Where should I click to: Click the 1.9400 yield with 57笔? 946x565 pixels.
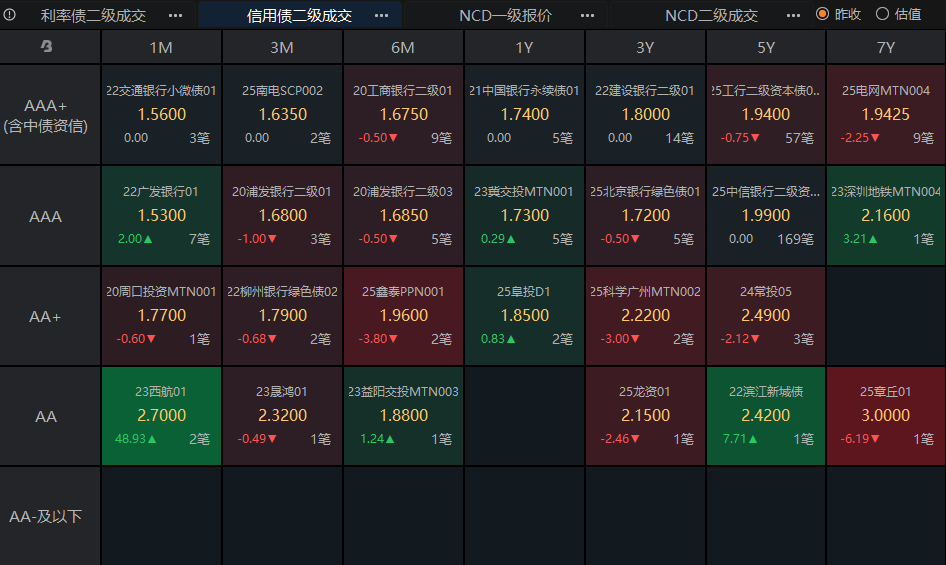[766, 114]
